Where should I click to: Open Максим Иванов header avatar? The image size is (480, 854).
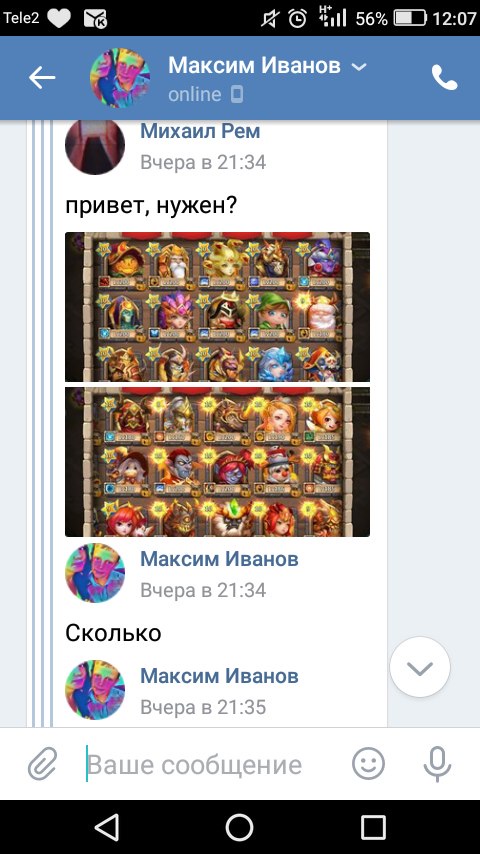[x=120, y=78]
